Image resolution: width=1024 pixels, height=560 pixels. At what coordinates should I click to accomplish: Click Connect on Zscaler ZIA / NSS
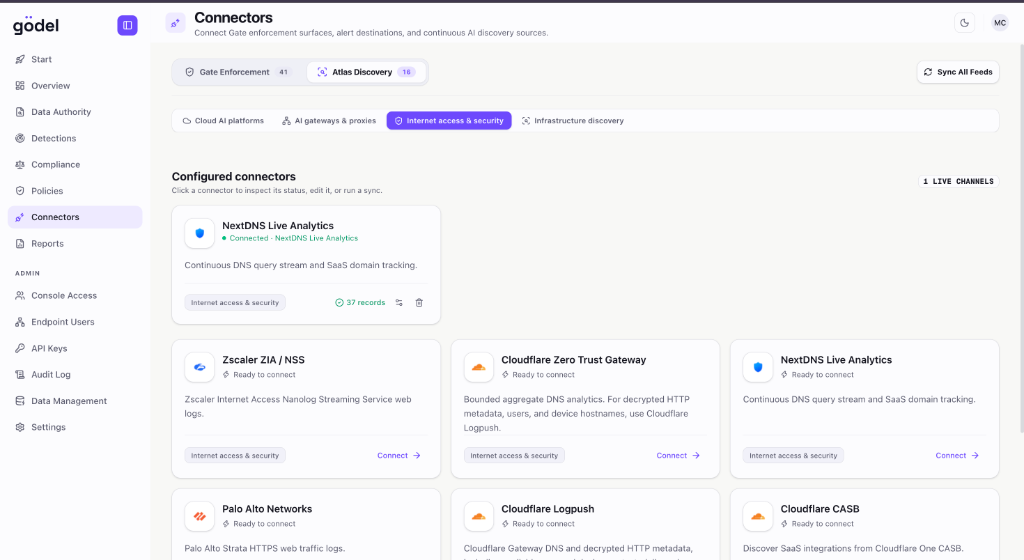click(x=398, y=456)
